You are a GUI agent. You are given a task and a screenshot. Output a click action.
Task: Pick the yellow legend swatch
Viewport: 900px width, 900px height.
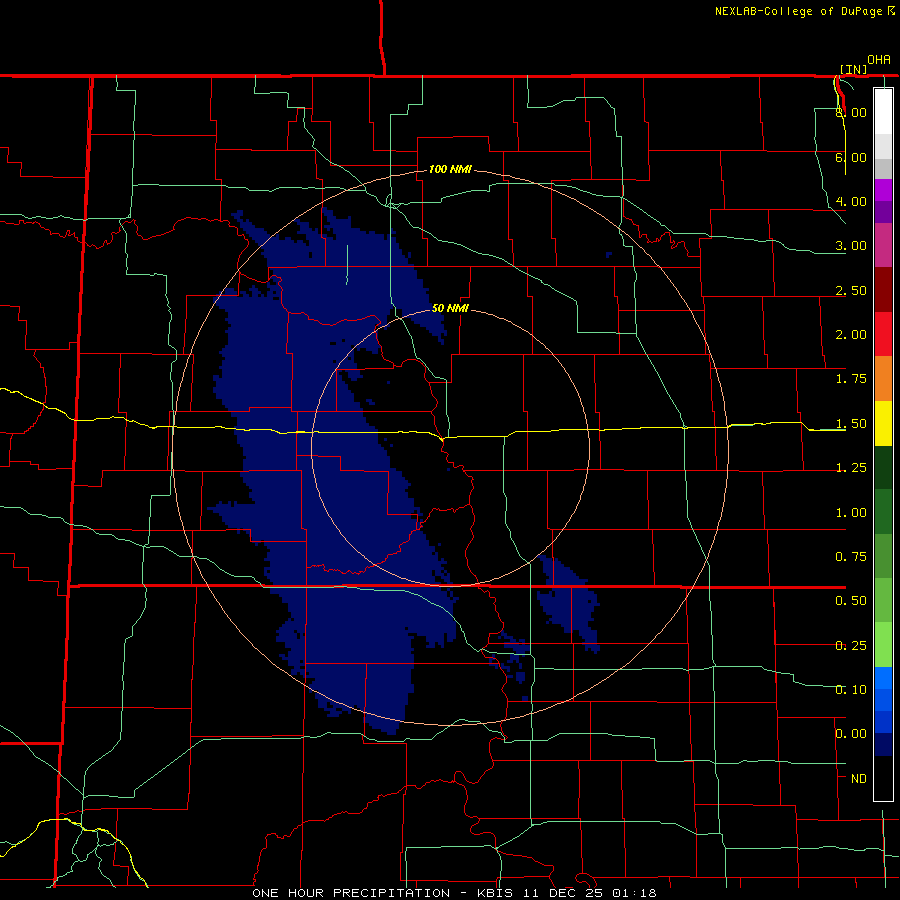pyautogui.click(x=883, y=423)
